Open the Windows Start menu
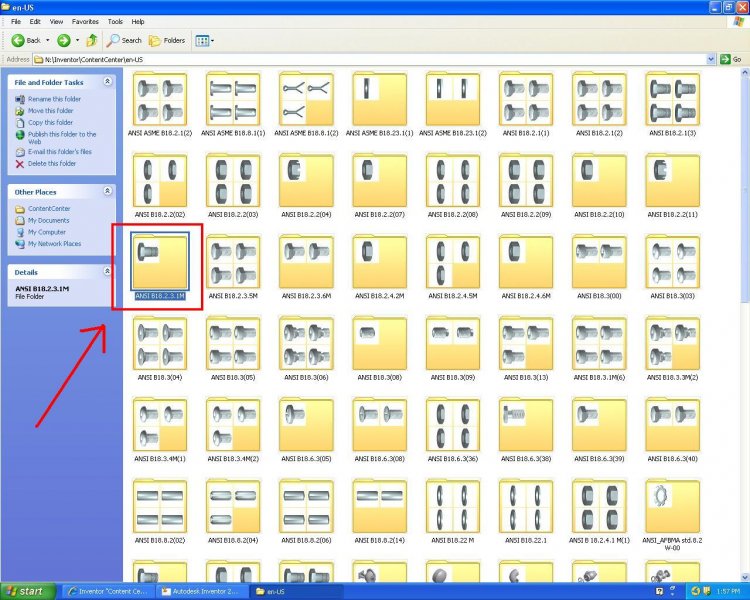The image size is (750, 600). [27, 591]
